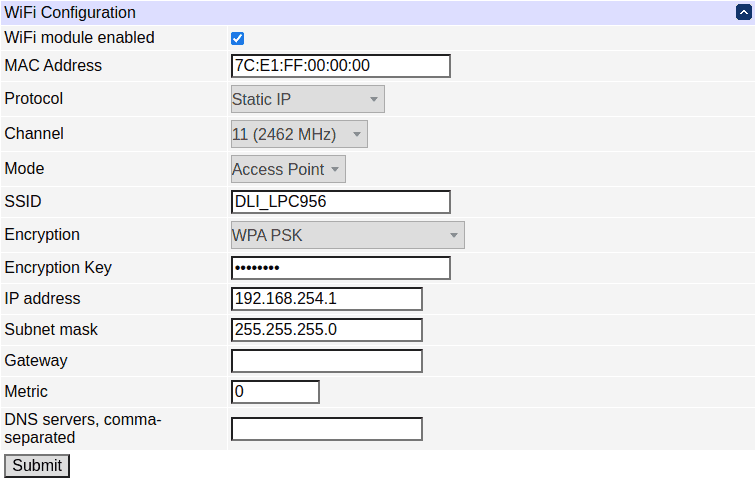Expand the Mode dropdown set to Access Point
Viewport: 756px width, 482px height.
288,169
